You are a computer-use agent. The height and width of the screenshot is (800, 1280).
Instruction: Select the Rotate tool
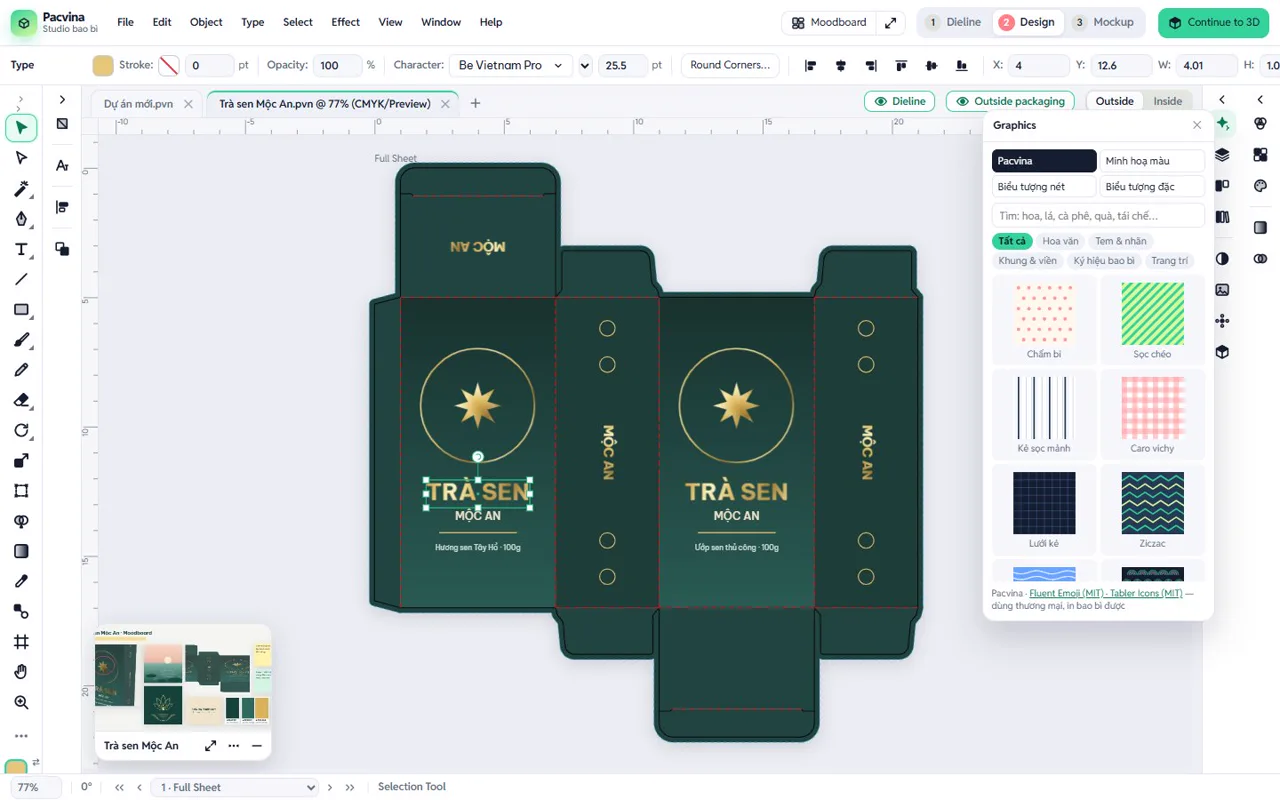click(21, 430)
